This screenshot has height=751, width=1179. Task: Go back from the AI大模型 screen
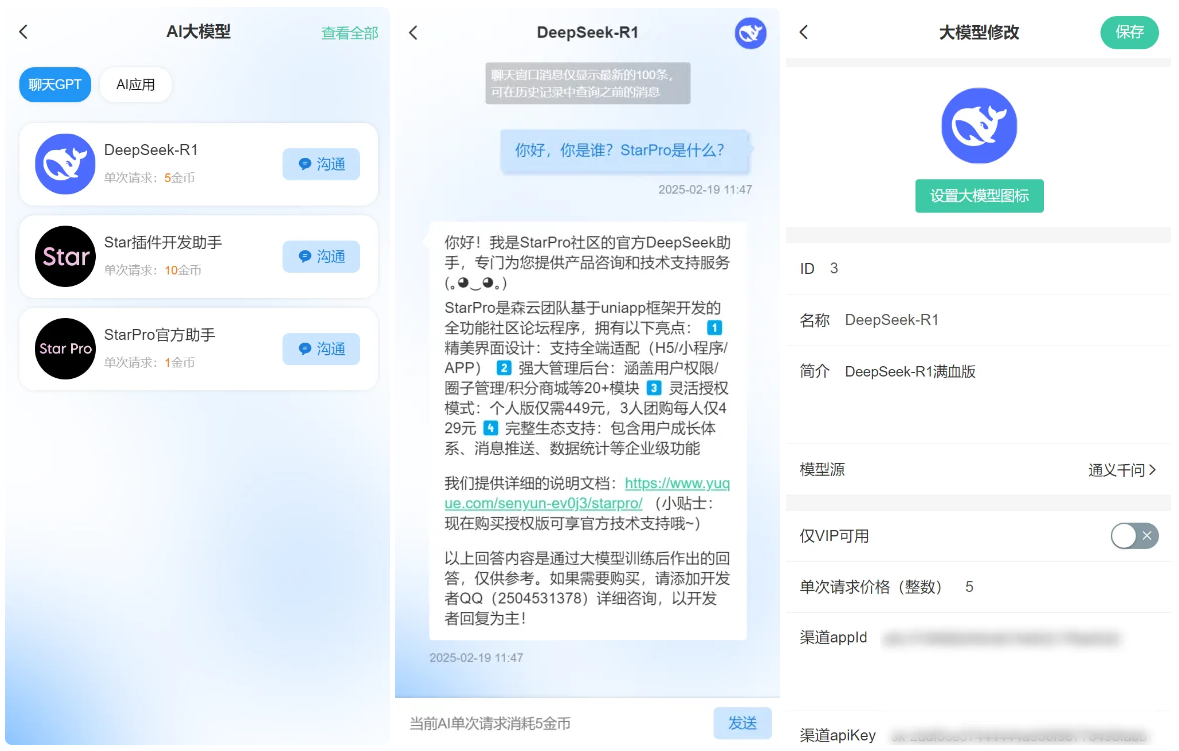click(x=23, y=32)
